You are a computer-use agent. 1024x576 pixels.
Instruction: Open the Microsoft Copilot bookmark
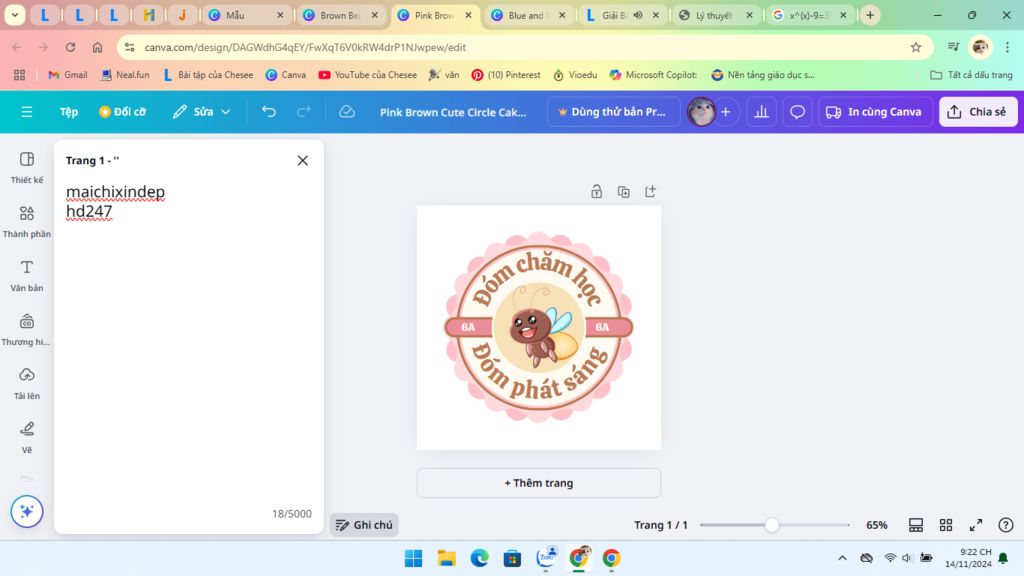pyautogui.click(x=653, y=75)
